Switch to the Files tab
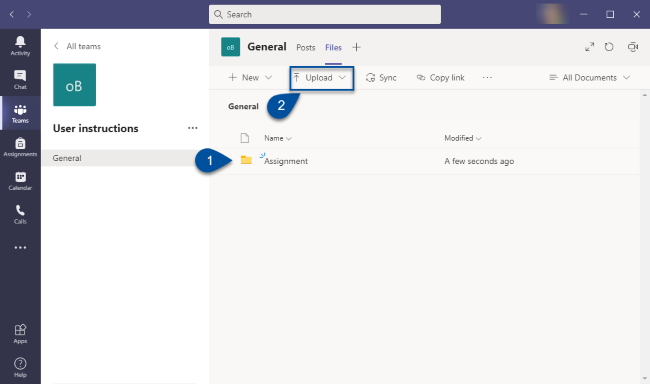The width and height of the screenshot is (650, 384). tap(333, 48)
